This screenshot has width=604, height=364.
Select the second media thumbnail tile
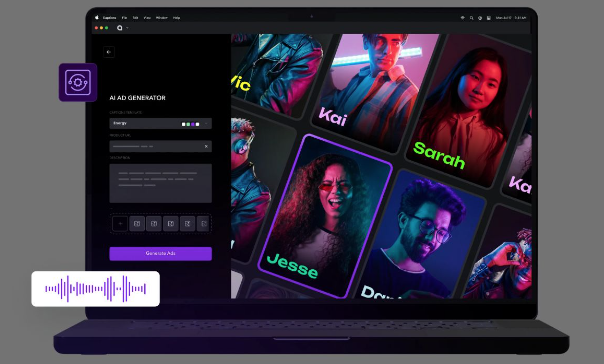(154, 223)
